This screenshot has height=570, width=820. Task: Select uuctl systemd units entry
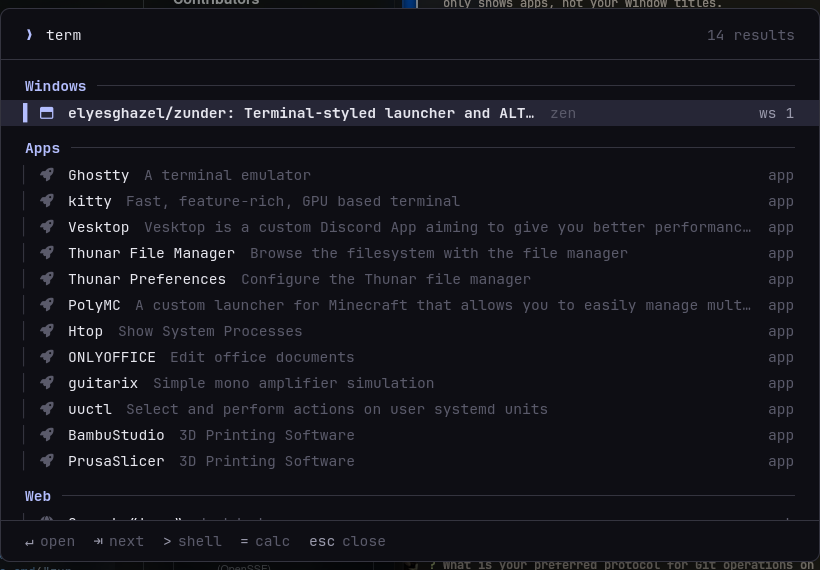[x=410, y=409]
